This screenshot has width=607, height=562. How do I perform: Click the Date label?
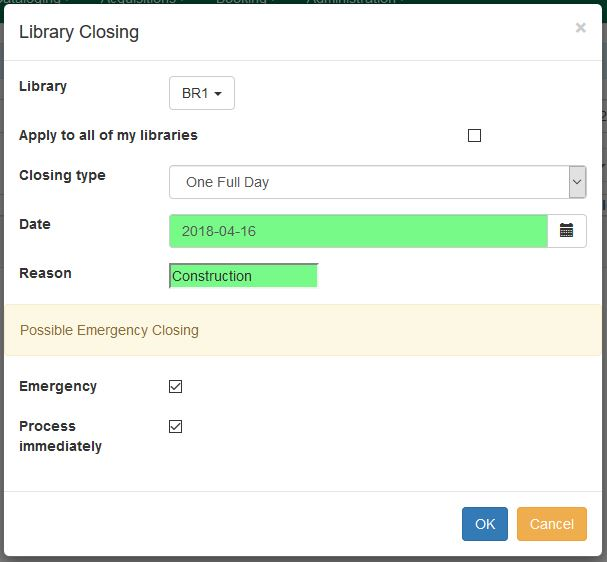click(35, 224)
